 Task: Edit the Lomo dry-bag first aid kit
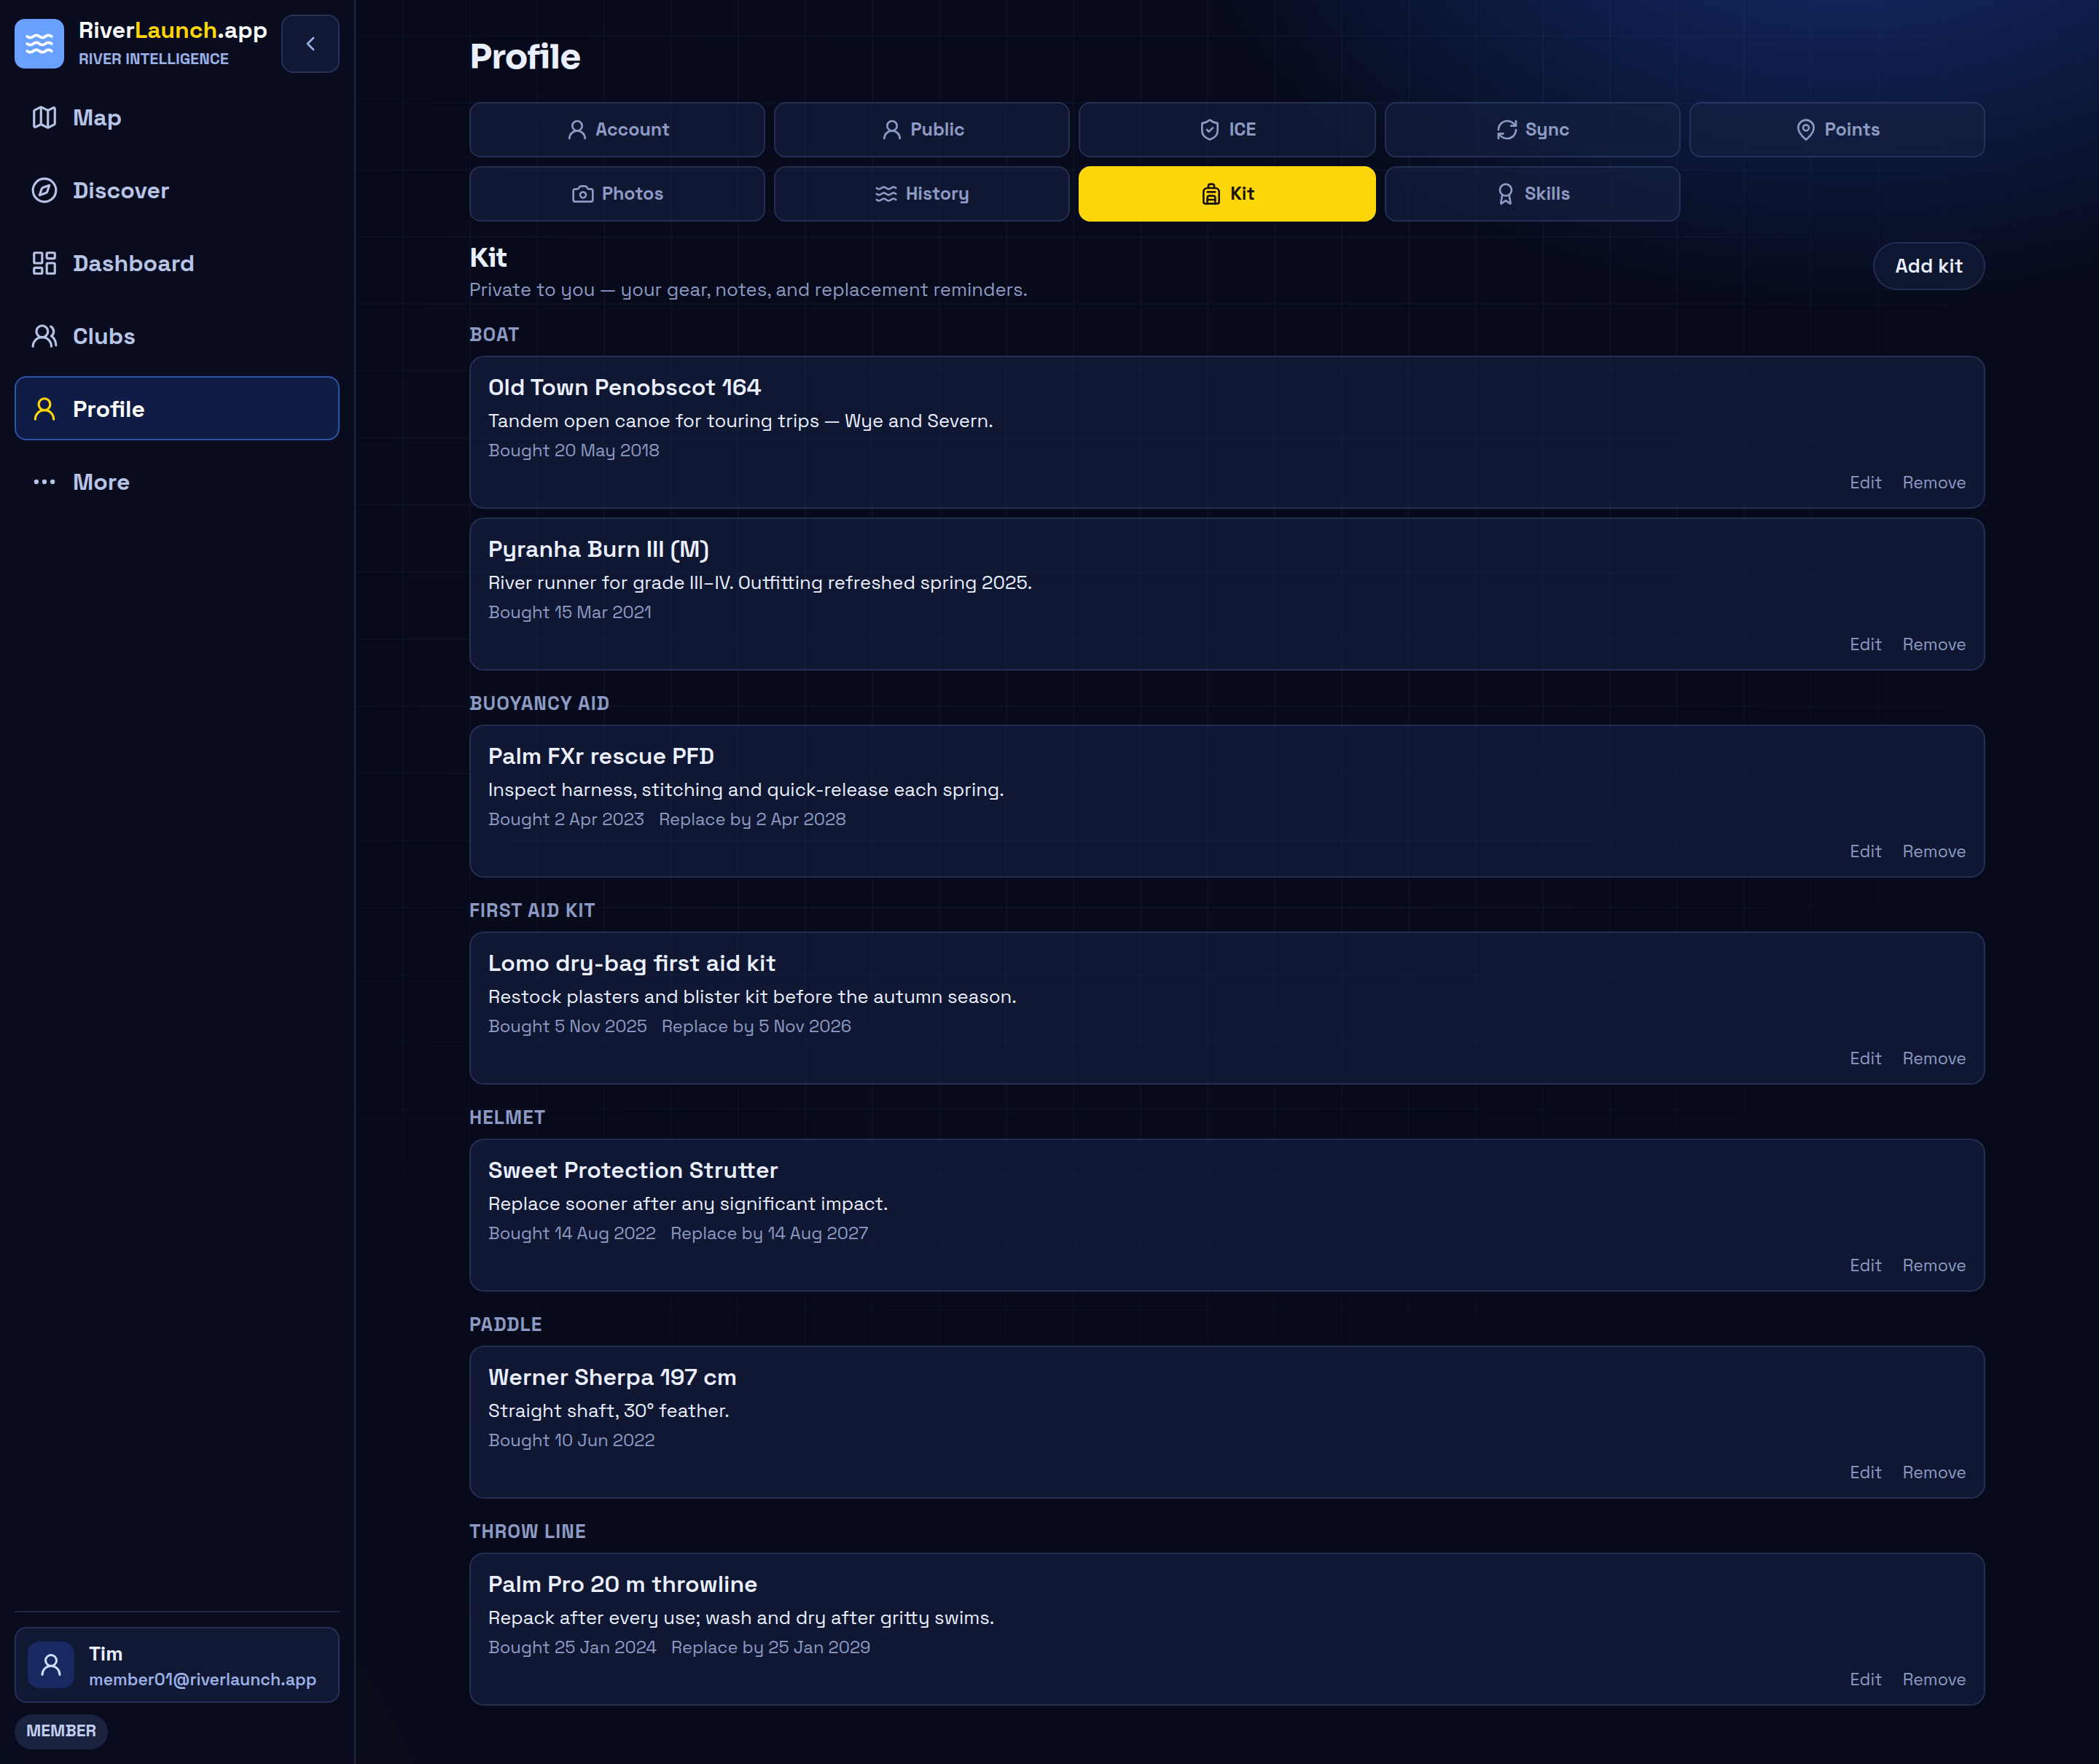click(x=1865, y=1059)
